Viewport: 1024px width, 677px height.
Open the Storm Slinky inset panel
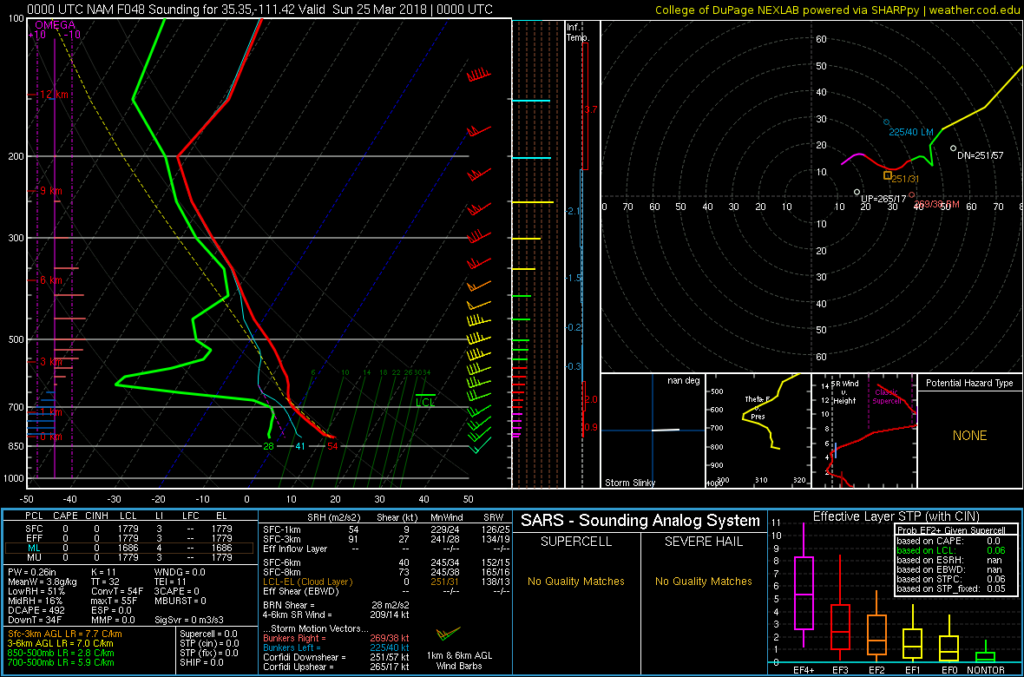coord(651,432)
